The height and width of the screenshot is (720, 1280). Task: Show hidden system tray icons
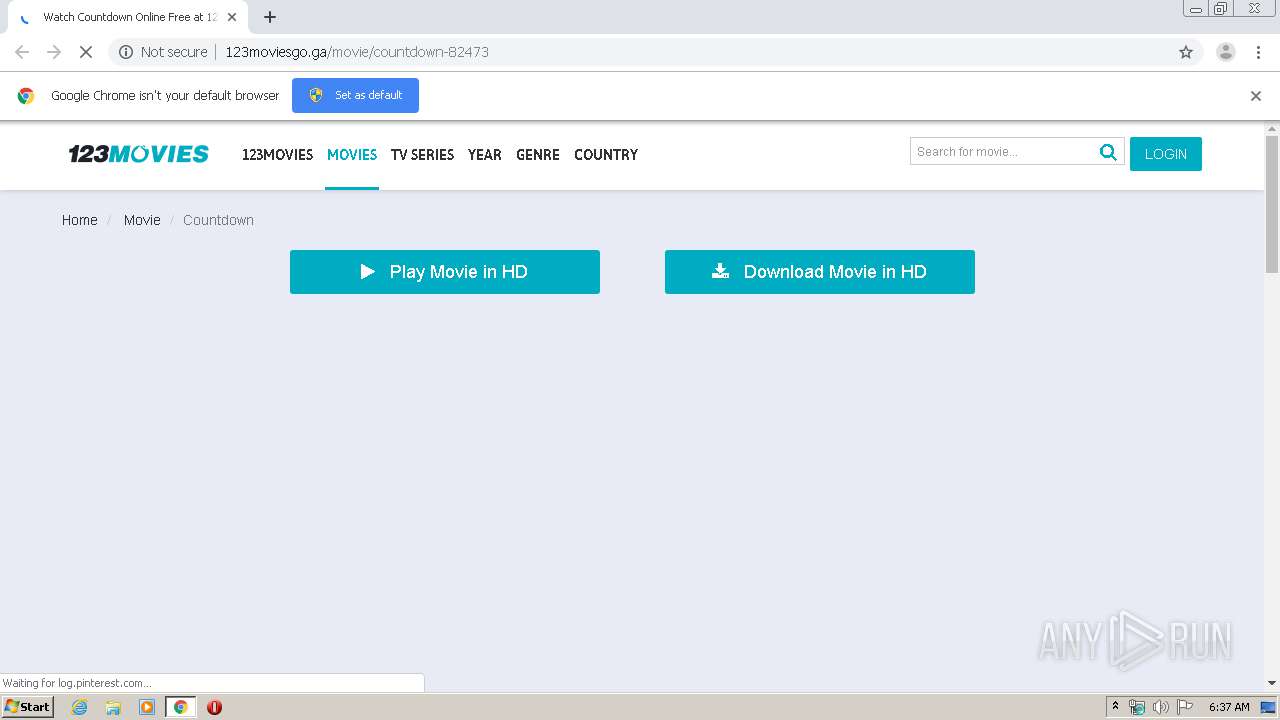[x=1116, y=707]
